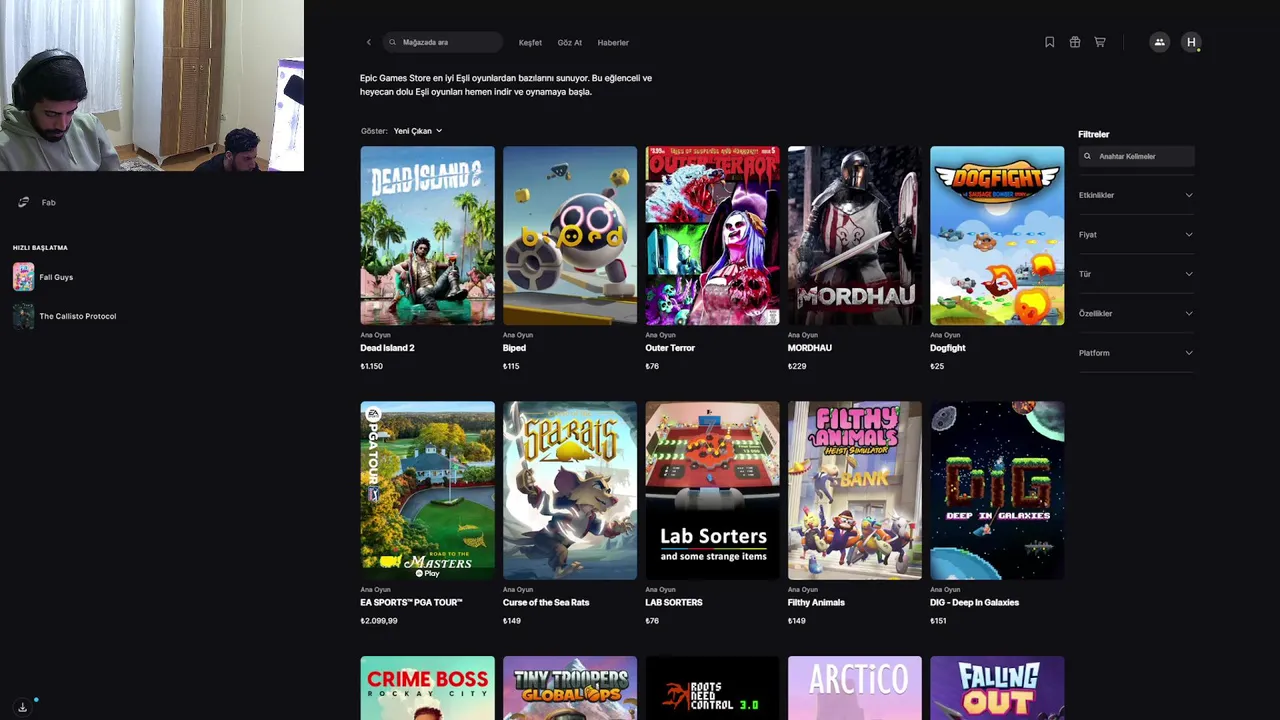Open the EA SPORTS PGA TOUR cover
Screen dimensions: 1280x720
tap(427, 490)
